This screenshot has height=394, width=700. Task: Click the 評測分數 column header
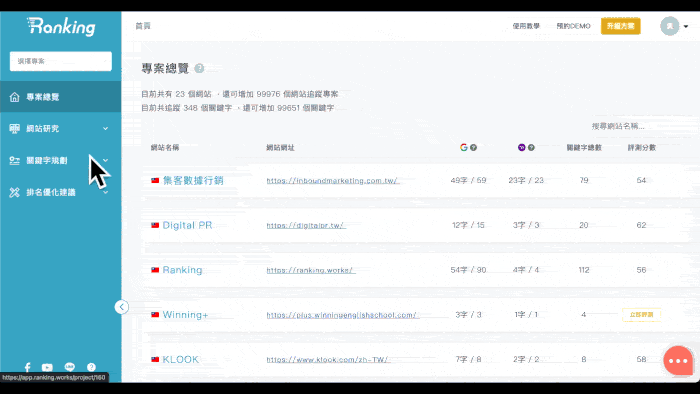coord(642,147)
